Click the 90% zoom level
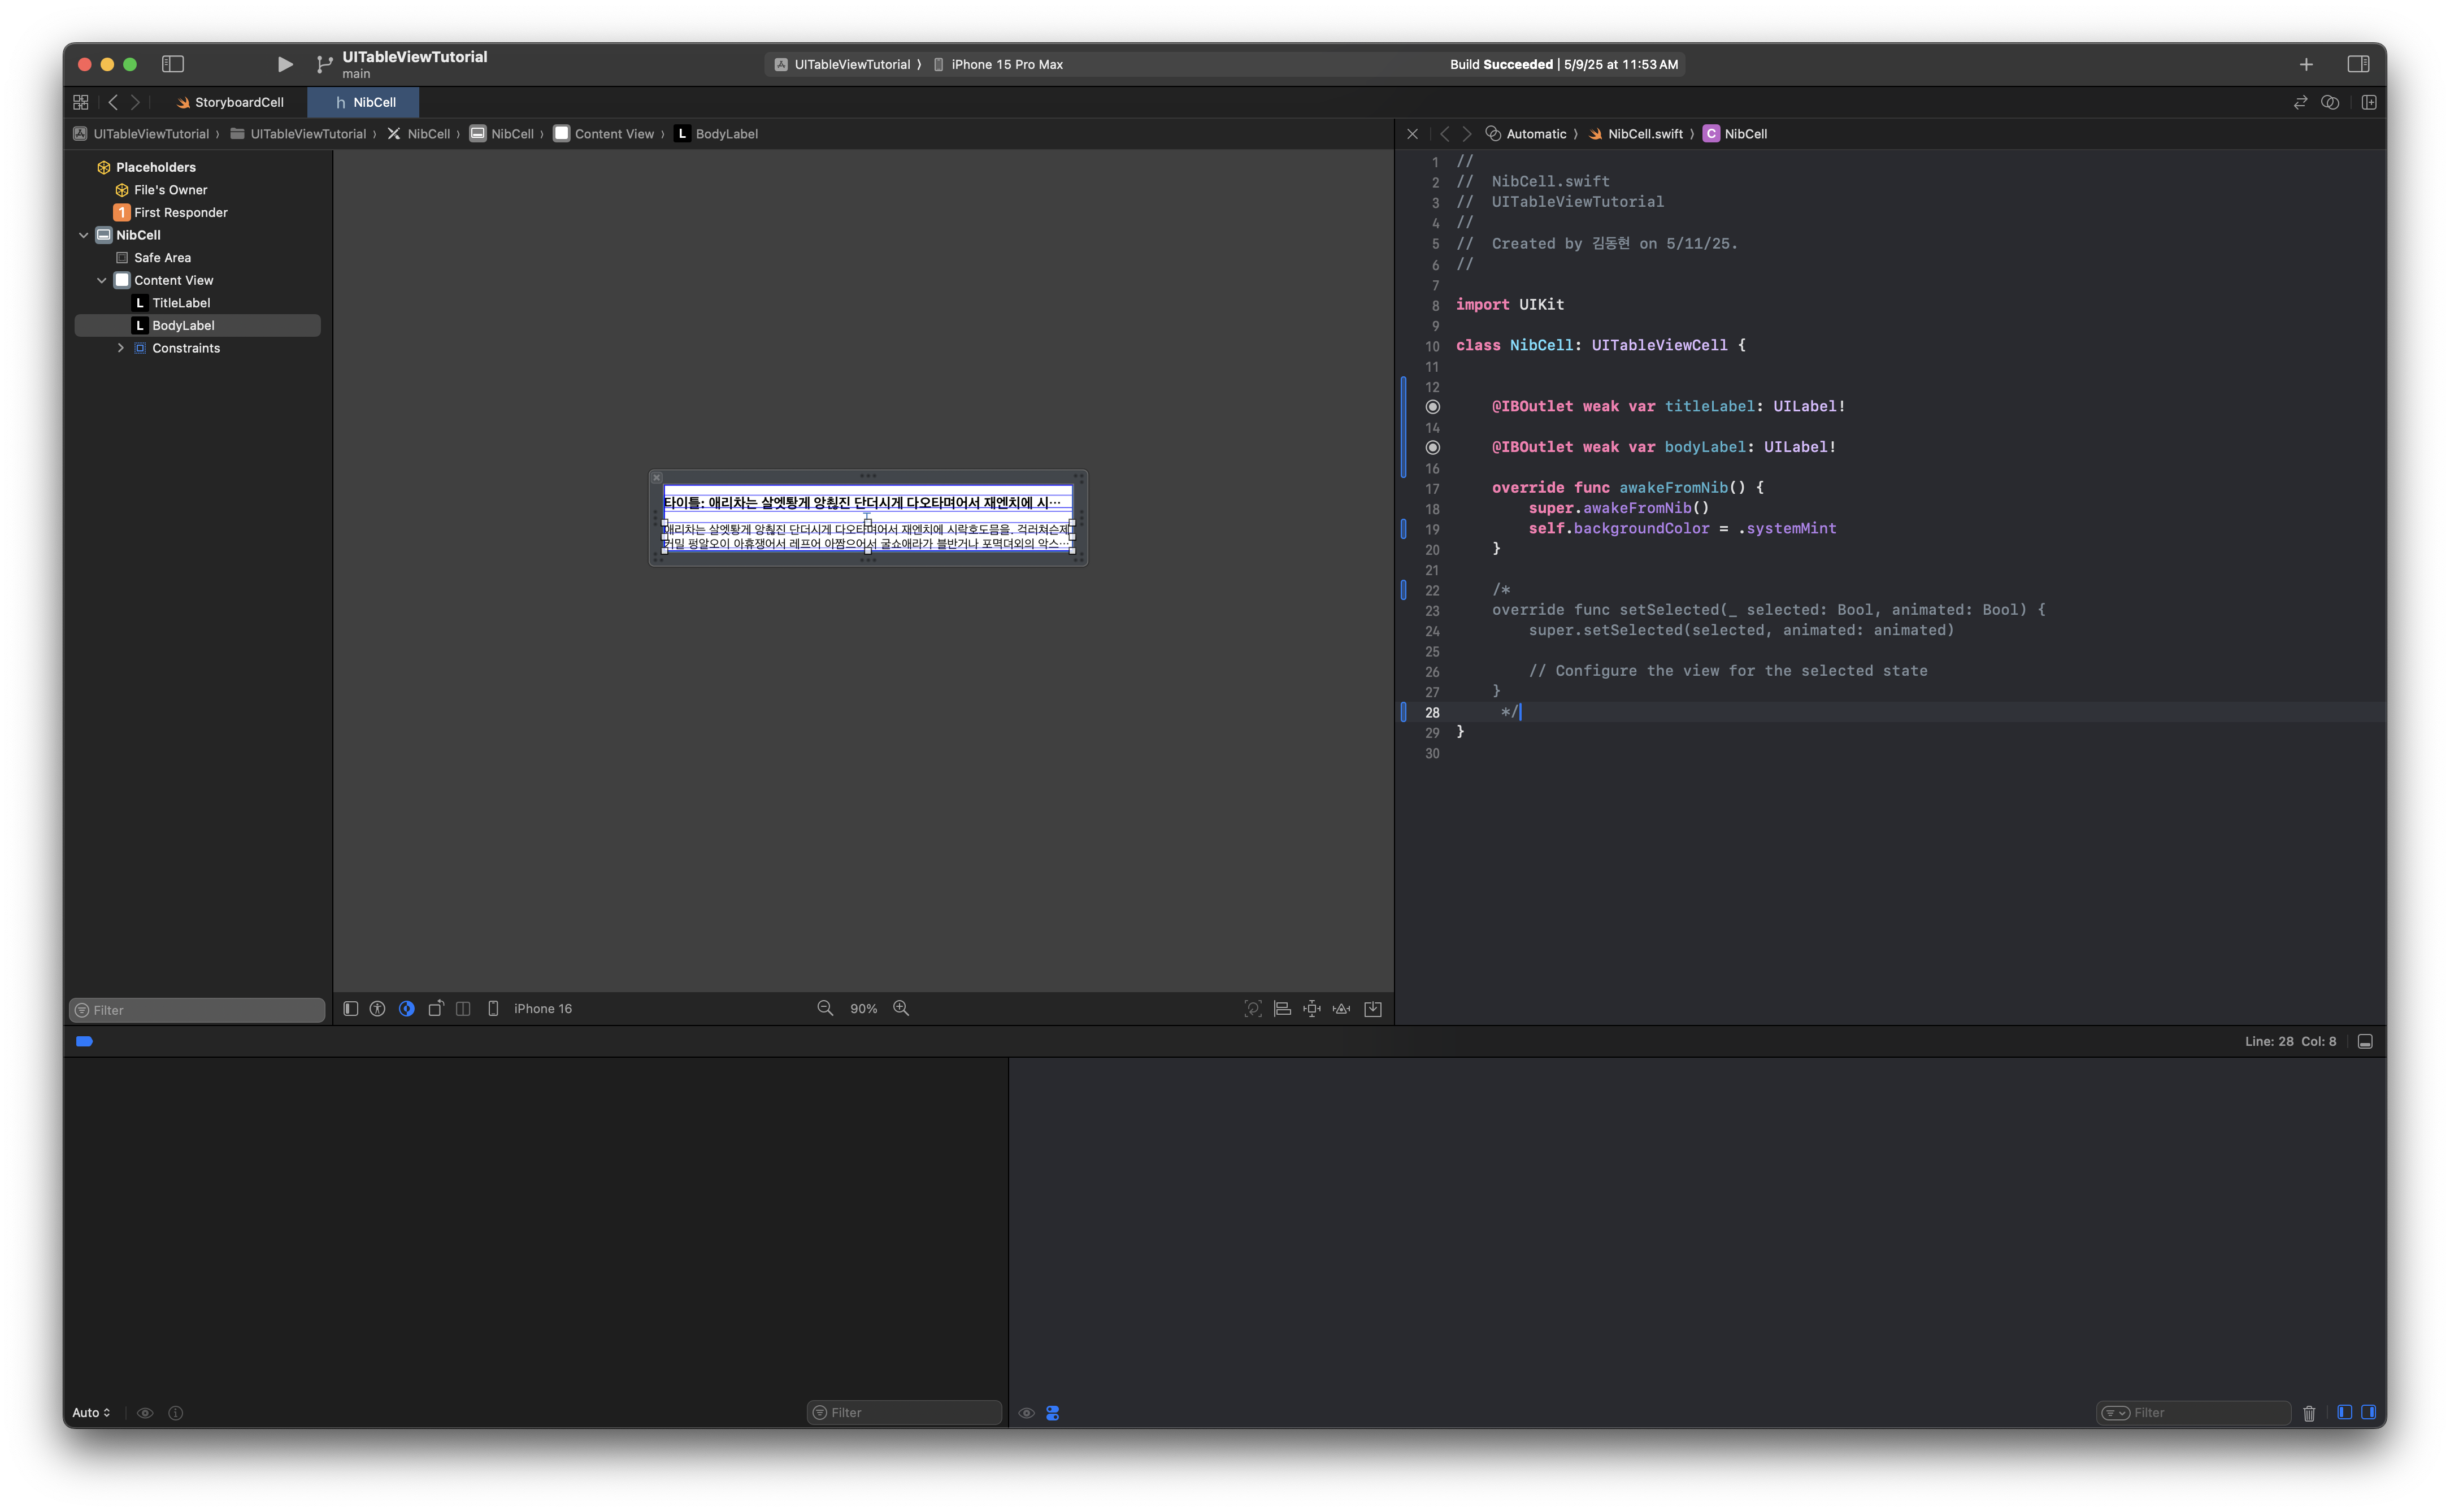This screenshot has width=2450, height=1512. point(863,1009)
